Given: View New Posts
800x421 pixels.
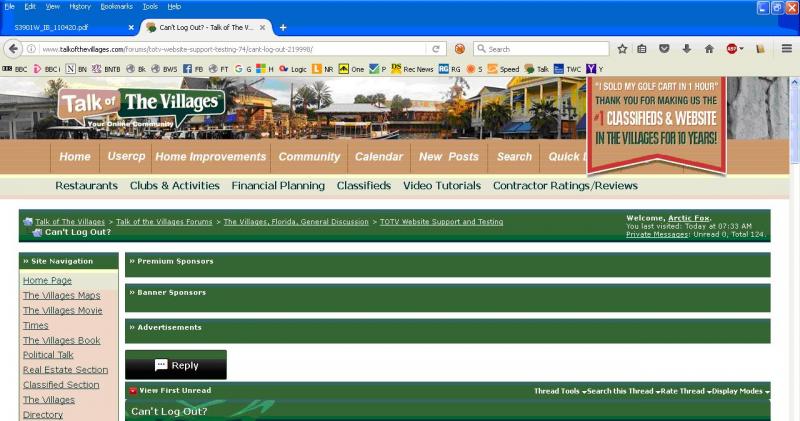Looking at the screenshot, I should point(449,157).
